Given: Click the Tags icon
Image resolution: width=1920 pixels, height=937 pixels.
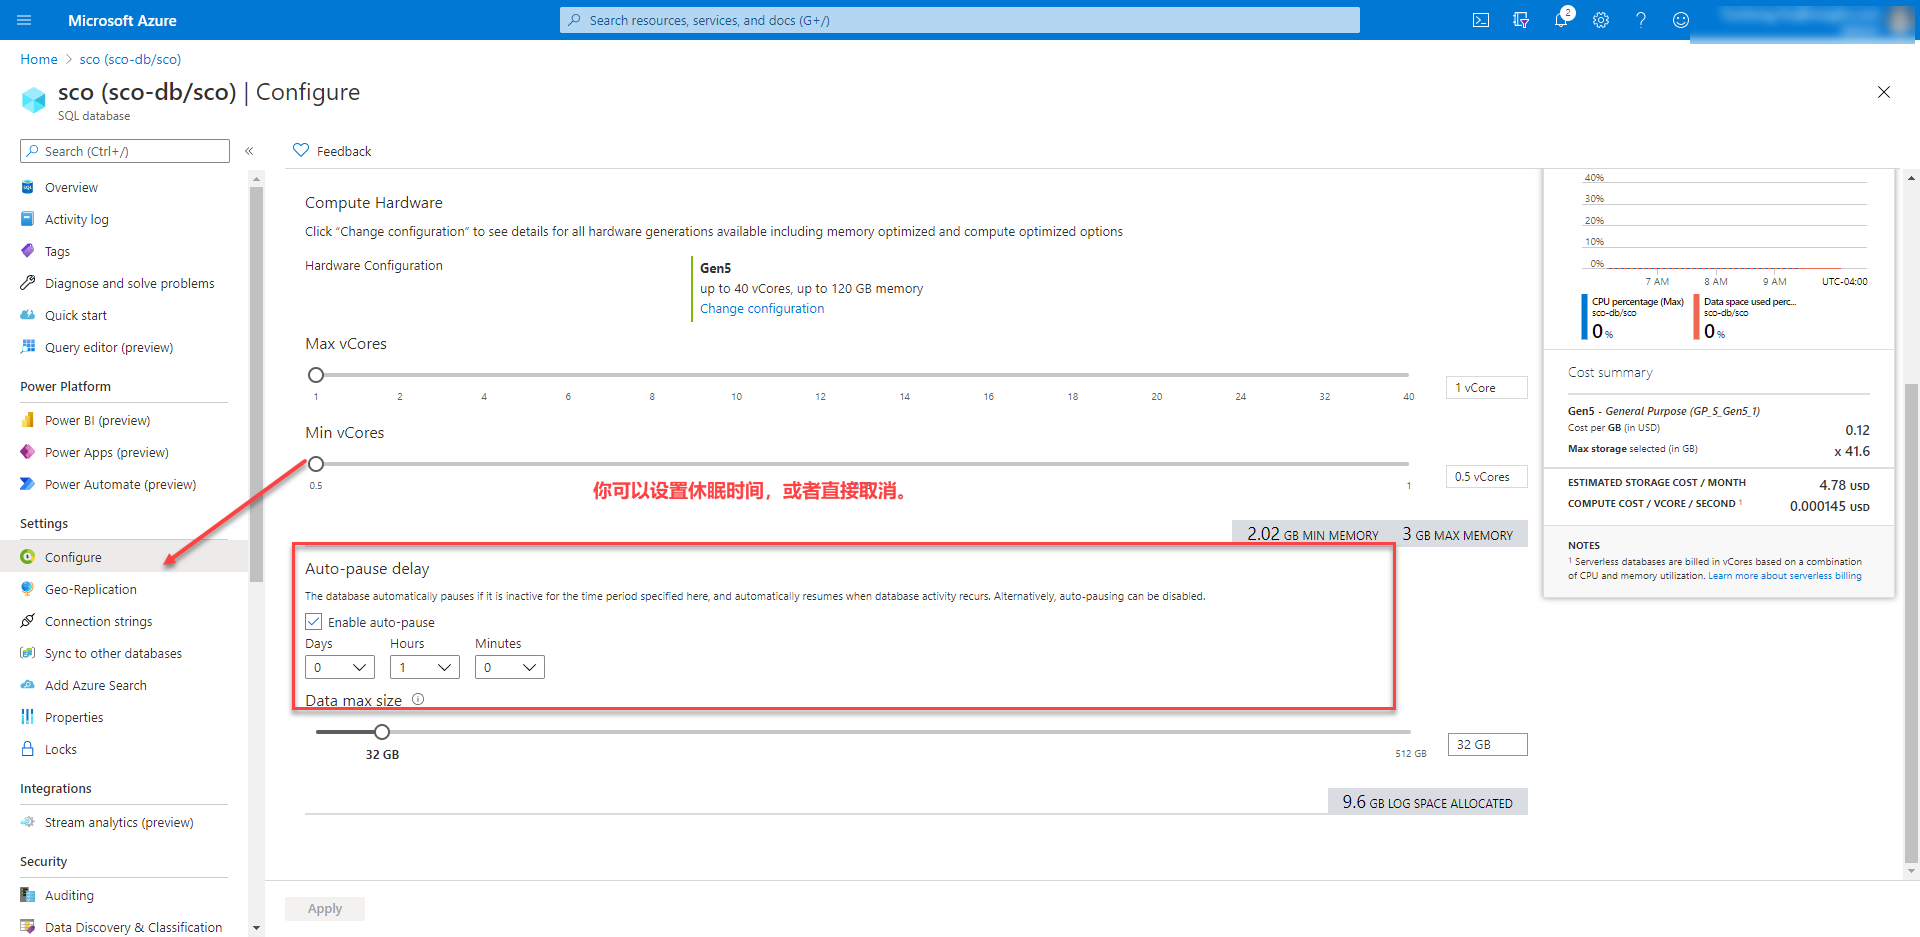Looking at the screenshot, I should [28, 251].
